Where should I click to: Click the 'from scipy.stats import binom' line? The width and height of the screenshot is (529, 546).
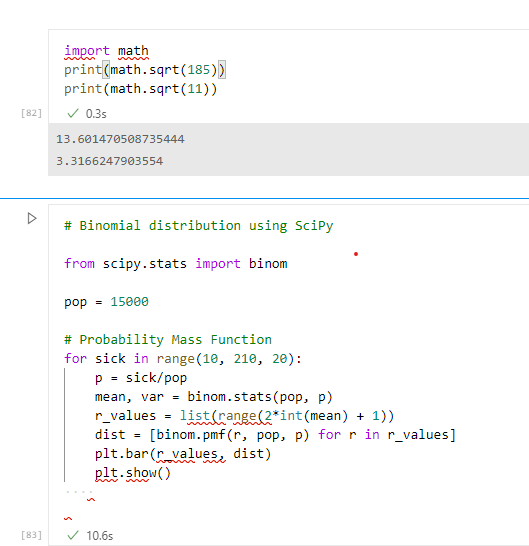(x=176, y=264)
